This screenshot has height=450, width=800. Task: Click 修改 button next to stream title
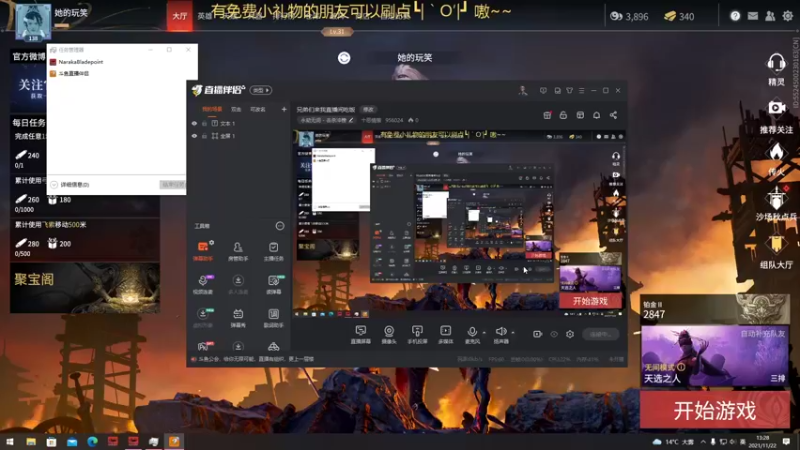(368, 110)
